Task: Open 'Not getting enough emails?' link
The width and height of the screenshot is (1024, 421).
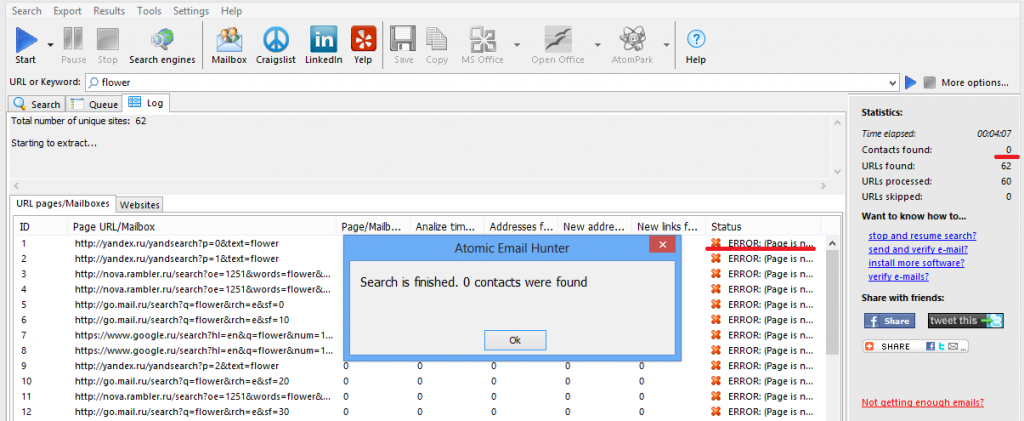Action: pos(922,402)
